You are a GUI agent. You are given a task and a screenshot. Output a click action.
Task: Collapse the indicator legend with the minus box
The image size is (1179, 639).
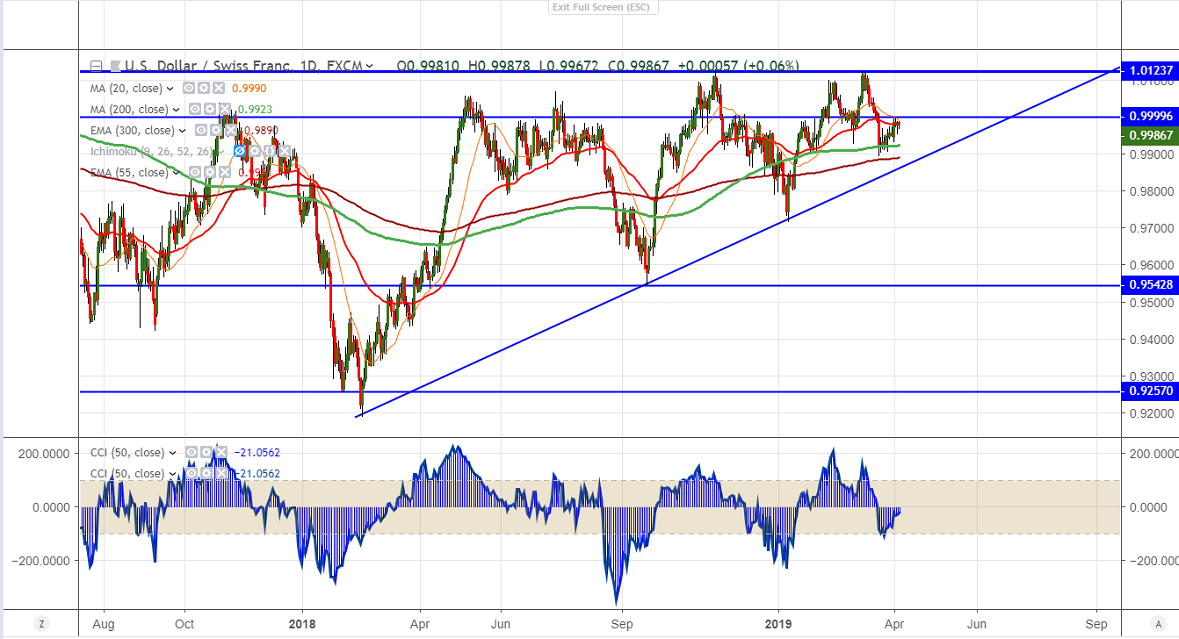pos(95,66)
